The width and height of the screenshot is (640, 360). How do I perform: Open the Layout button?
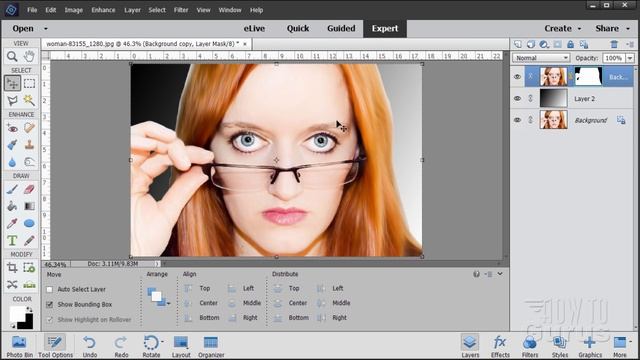[x=181, y=346]
